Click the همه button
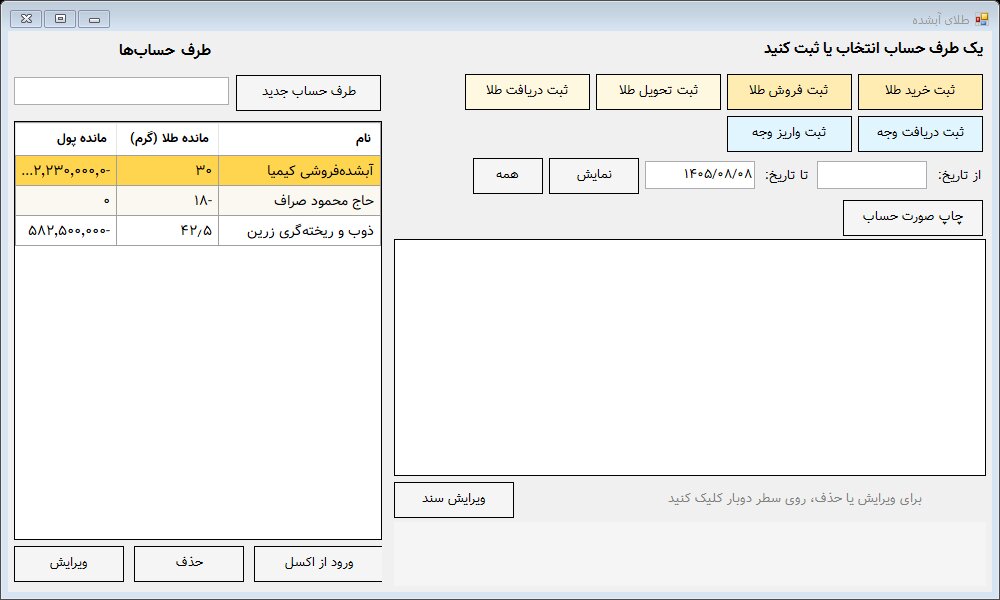Screen dimensions: 1000x600 [x=508, y=176]
